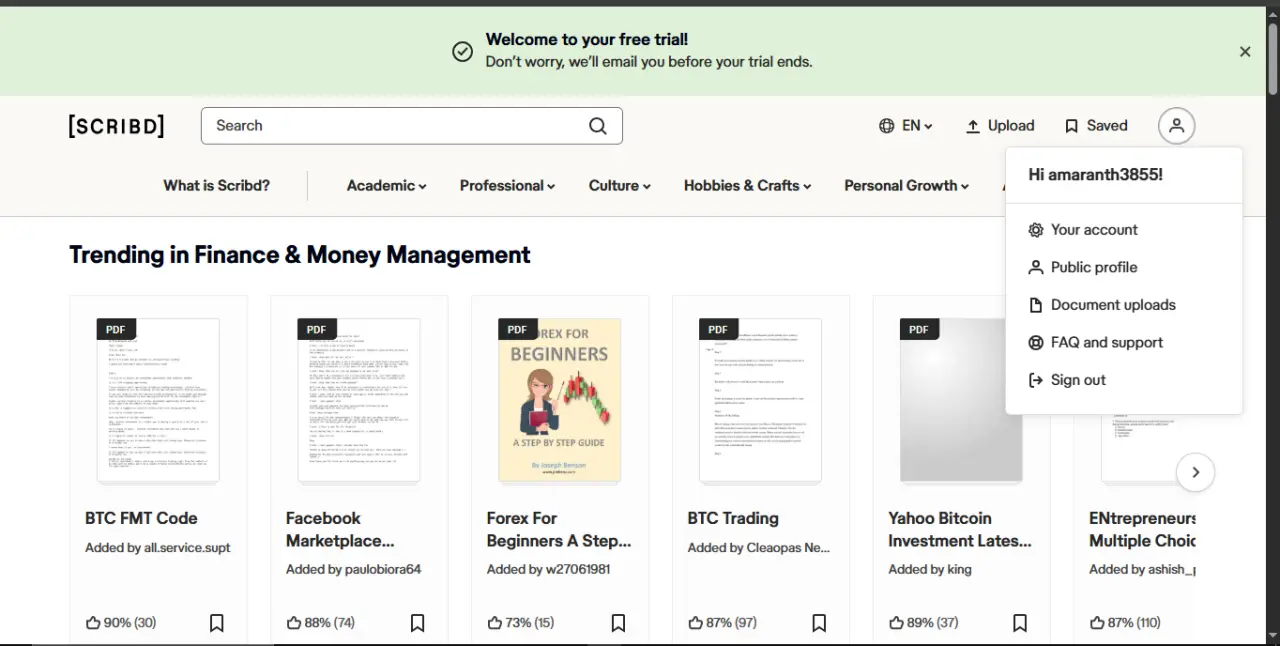
Task: Open Yahoo Bitcoin Investment thumbnail
Action: (961, 400)
